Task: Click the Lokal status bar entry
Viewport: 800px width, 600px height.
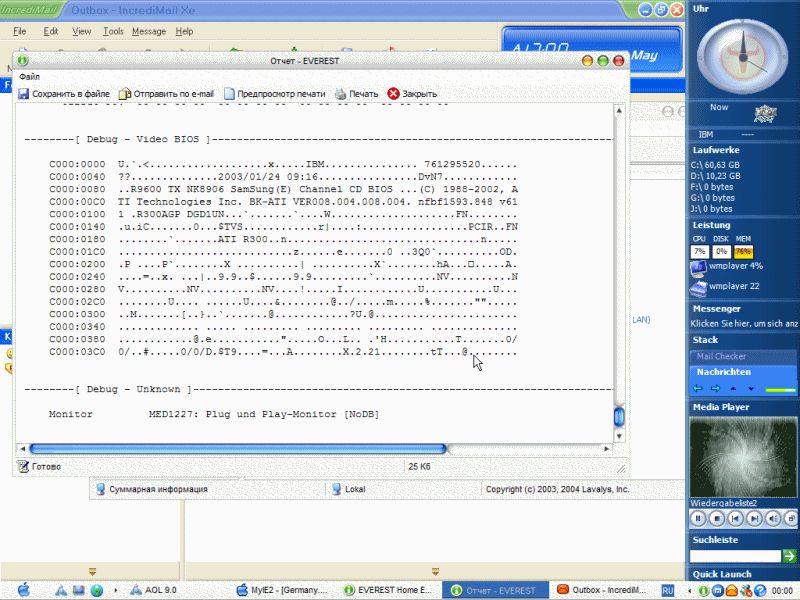Action: click(x=348, y=489)
